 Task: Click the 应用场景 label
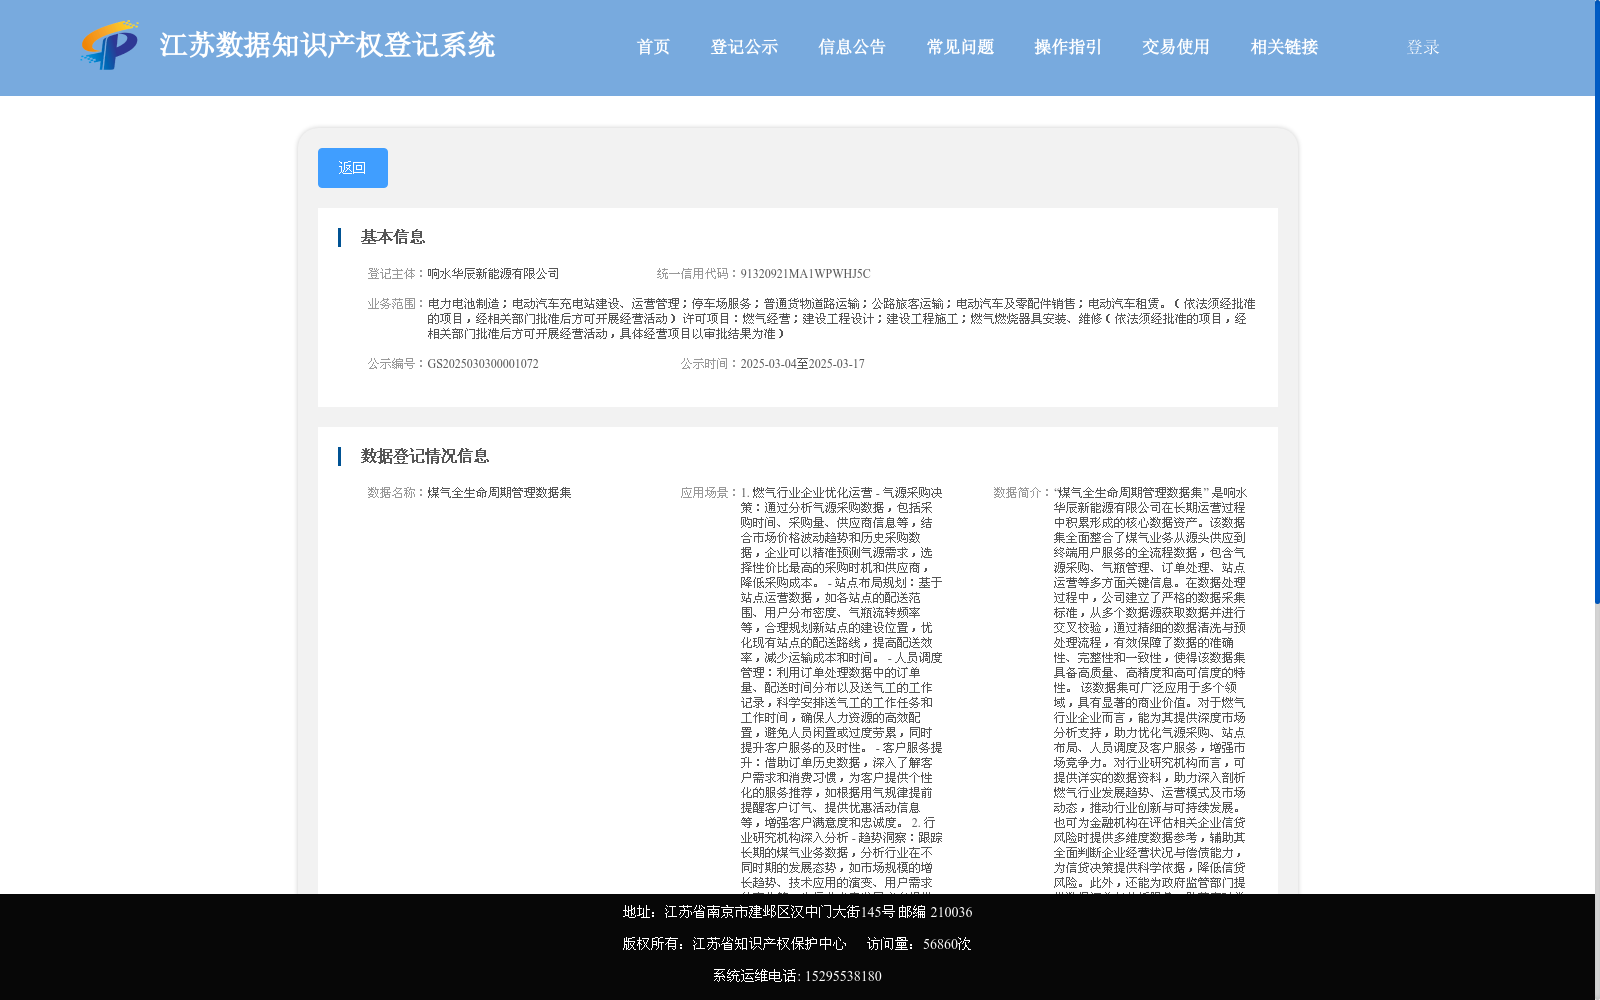coord(710,493)
